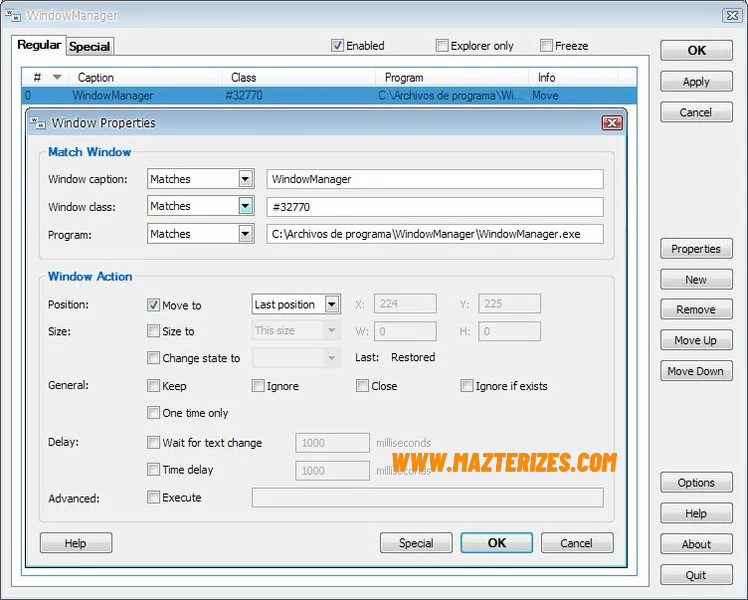Check Change state to option
Image resolution: width=748 pixels, height=600 pixels.
pos(153,357)
